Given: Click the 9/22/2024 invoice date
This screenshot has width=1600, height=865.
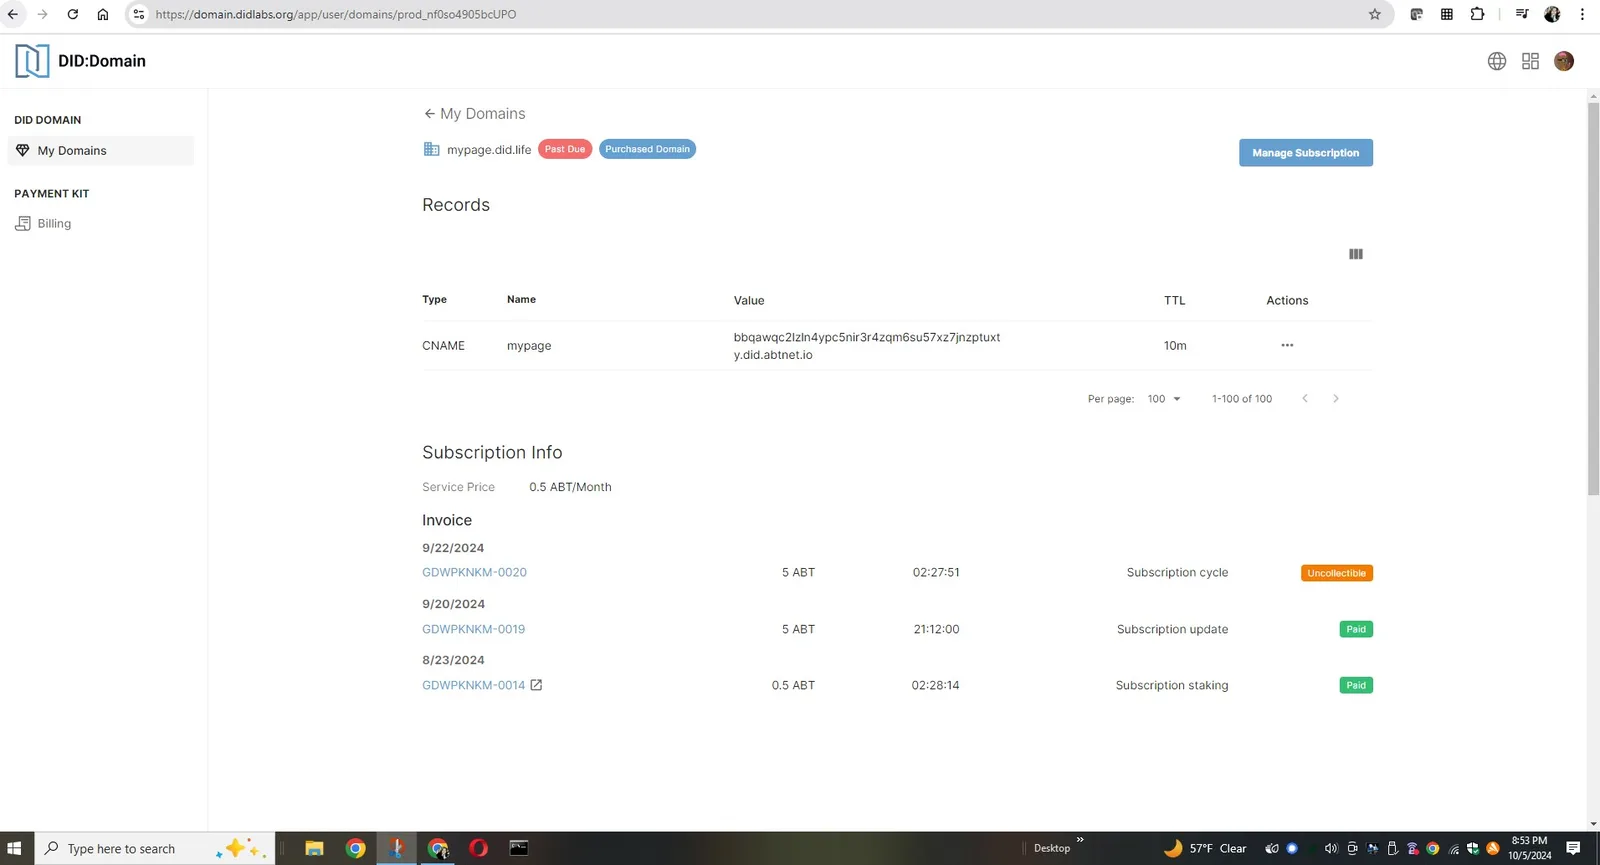Looking at the screenshot, I should pyautogui.click(x=453, y=548).
